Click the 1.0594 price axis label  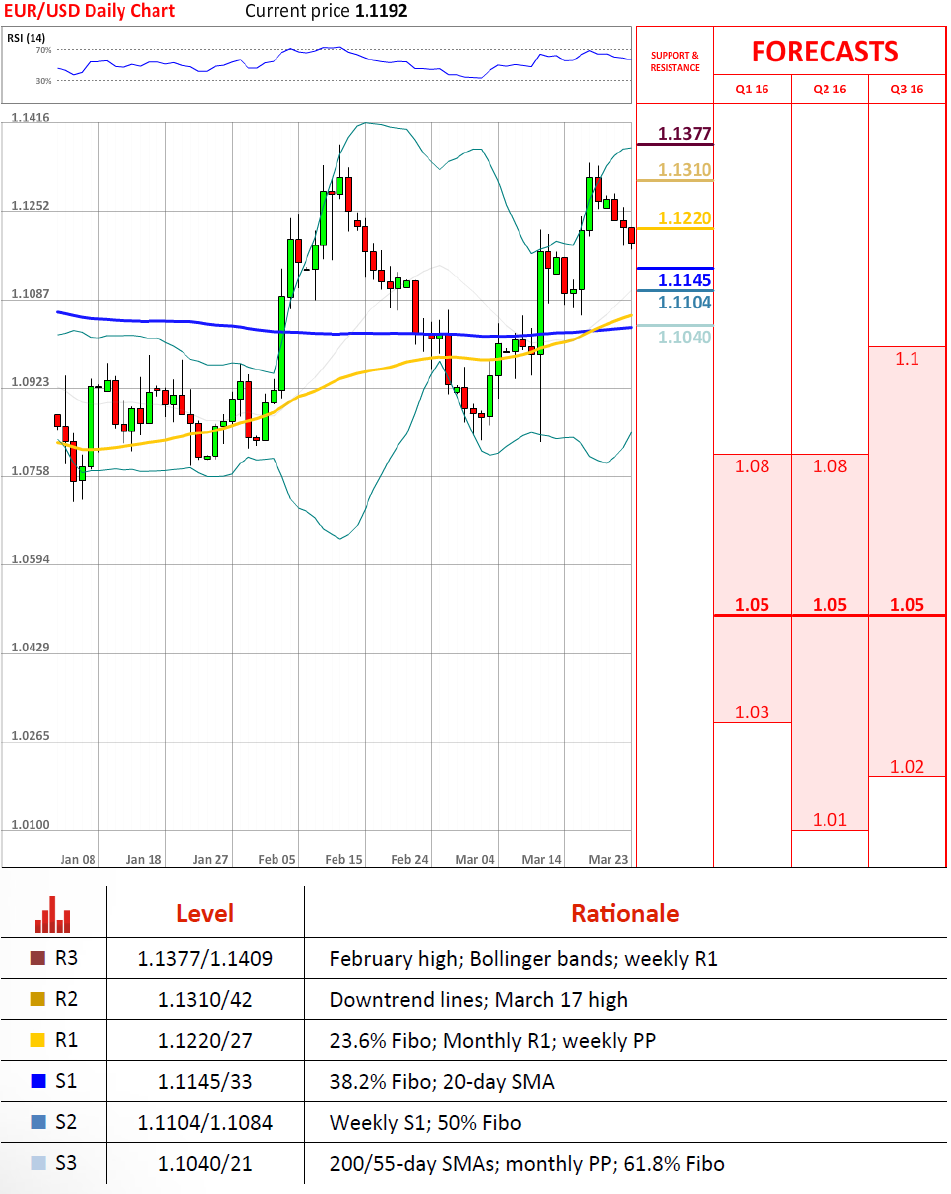(30, 559)
